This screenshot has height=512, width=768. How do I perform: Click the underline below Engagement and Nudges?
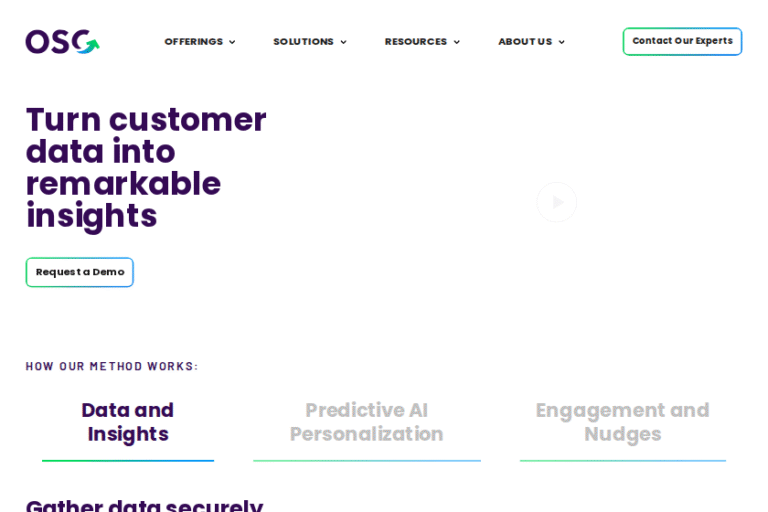622,461
